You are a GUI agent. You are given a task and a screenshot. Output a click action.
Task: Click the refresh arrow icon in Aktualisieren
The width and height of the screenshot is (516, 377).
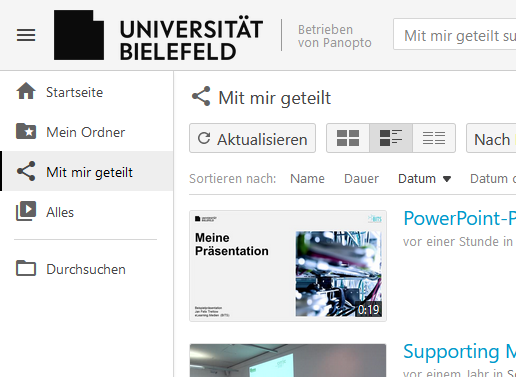(x=204, y=138)
